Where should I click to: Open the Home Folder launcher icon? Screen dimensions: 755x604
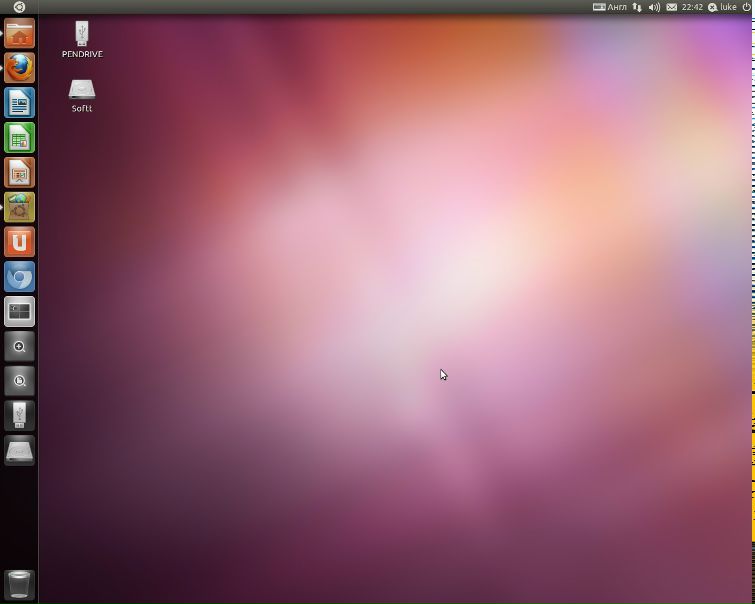tap(19, 34)
